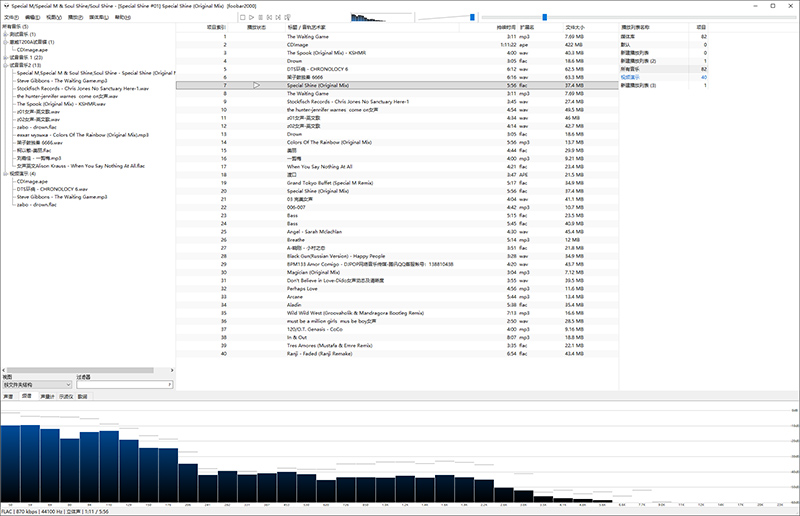Switch to the 歌词 lyrics tab
This screenshot has width=800, height=516.
(82, 396)
